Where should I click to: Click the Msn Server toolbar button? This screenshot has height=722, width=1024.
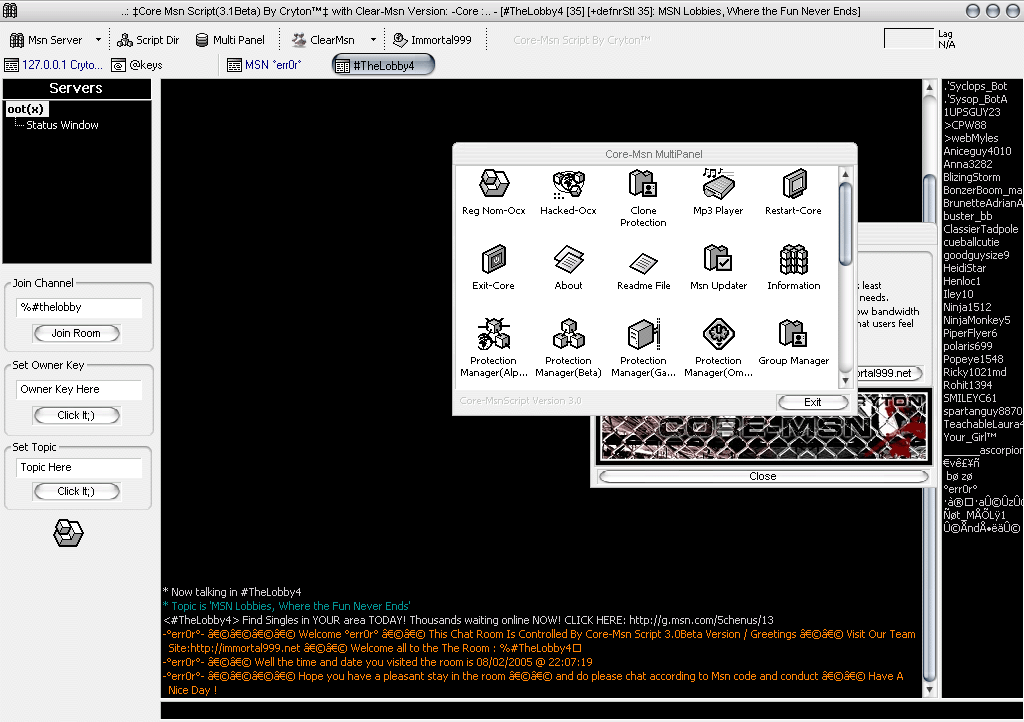46,40
